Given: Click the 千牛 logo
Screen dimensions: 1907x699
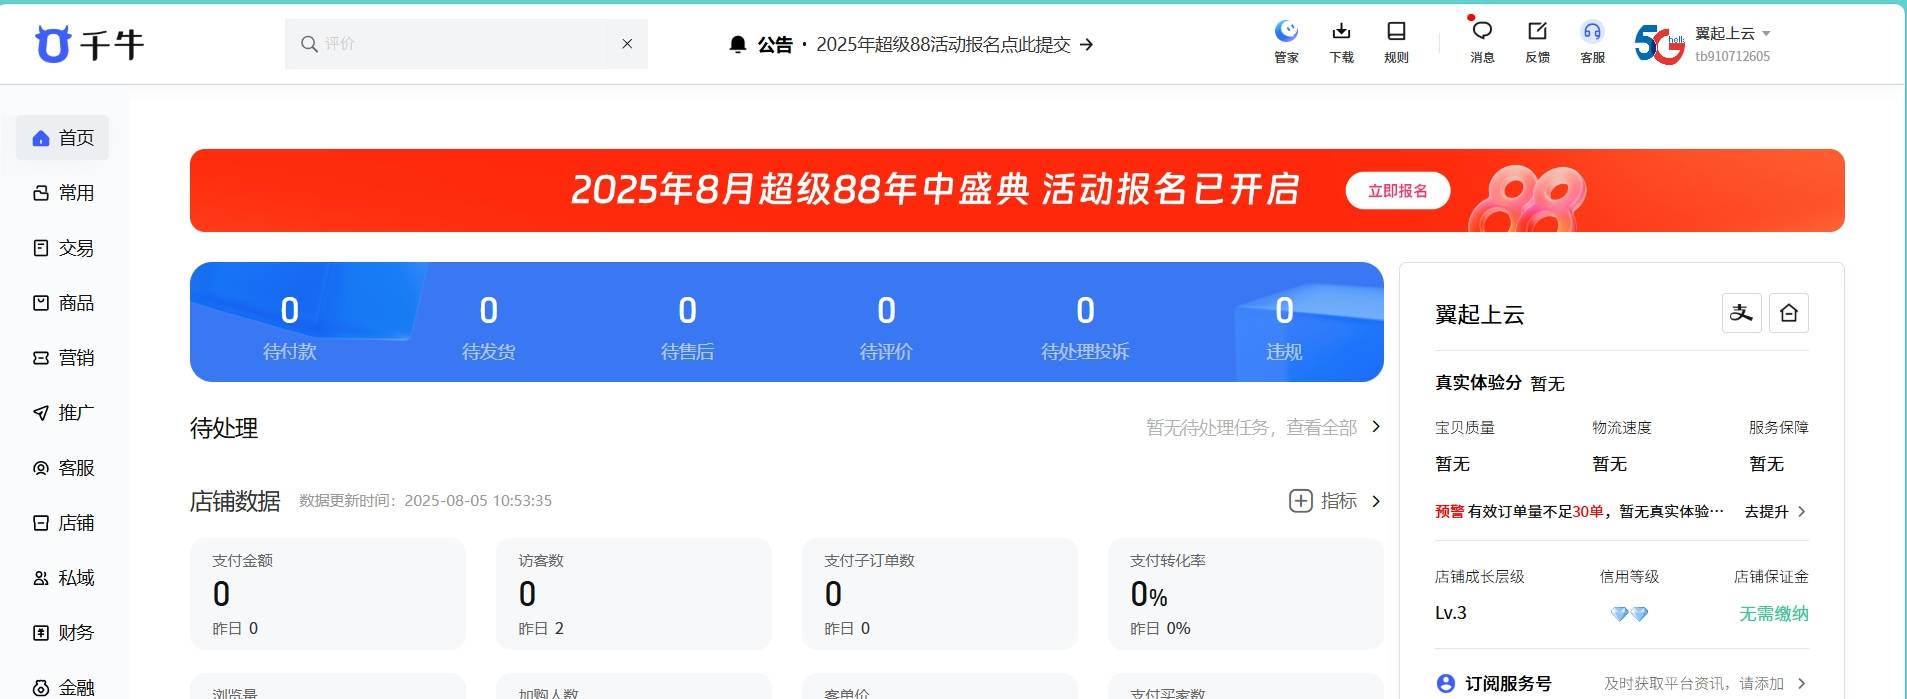Looking at the screenshot, I should (89, 44).
